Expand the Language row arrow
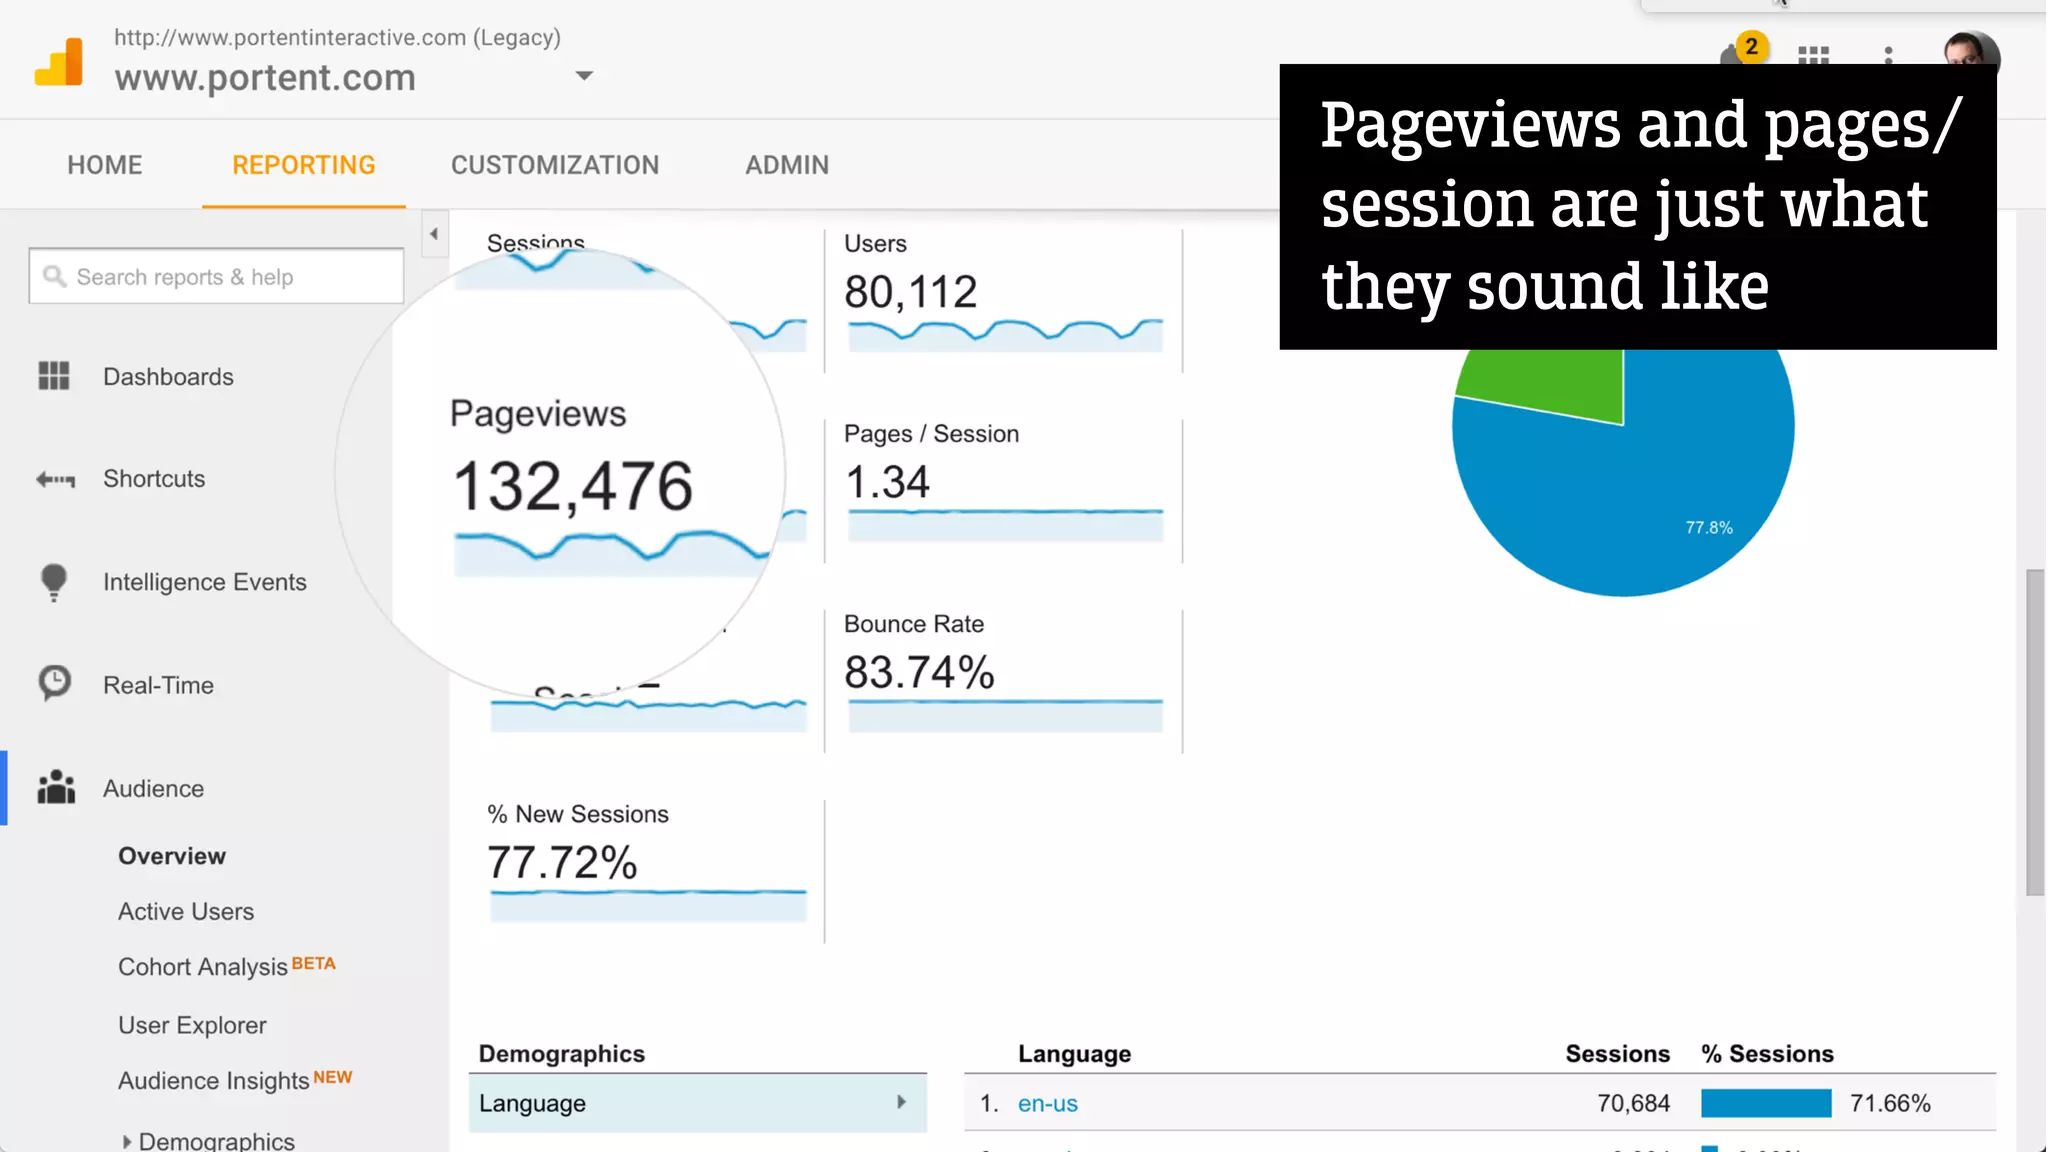Image resolution: width=2048 pixels, height=1152 pixels. click(x=901, y=1102)
